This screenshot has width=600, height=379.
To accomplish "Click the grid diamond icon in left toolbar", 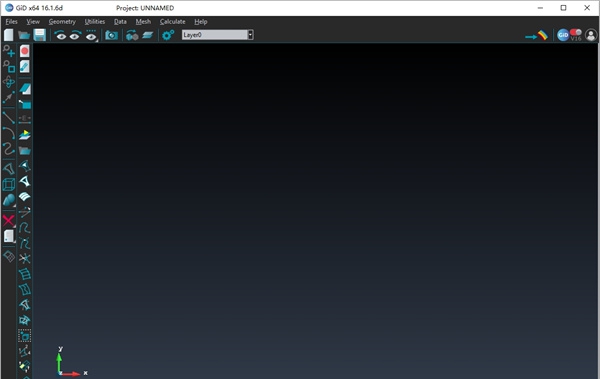I will pyautogui.click(x=9, y=256).
